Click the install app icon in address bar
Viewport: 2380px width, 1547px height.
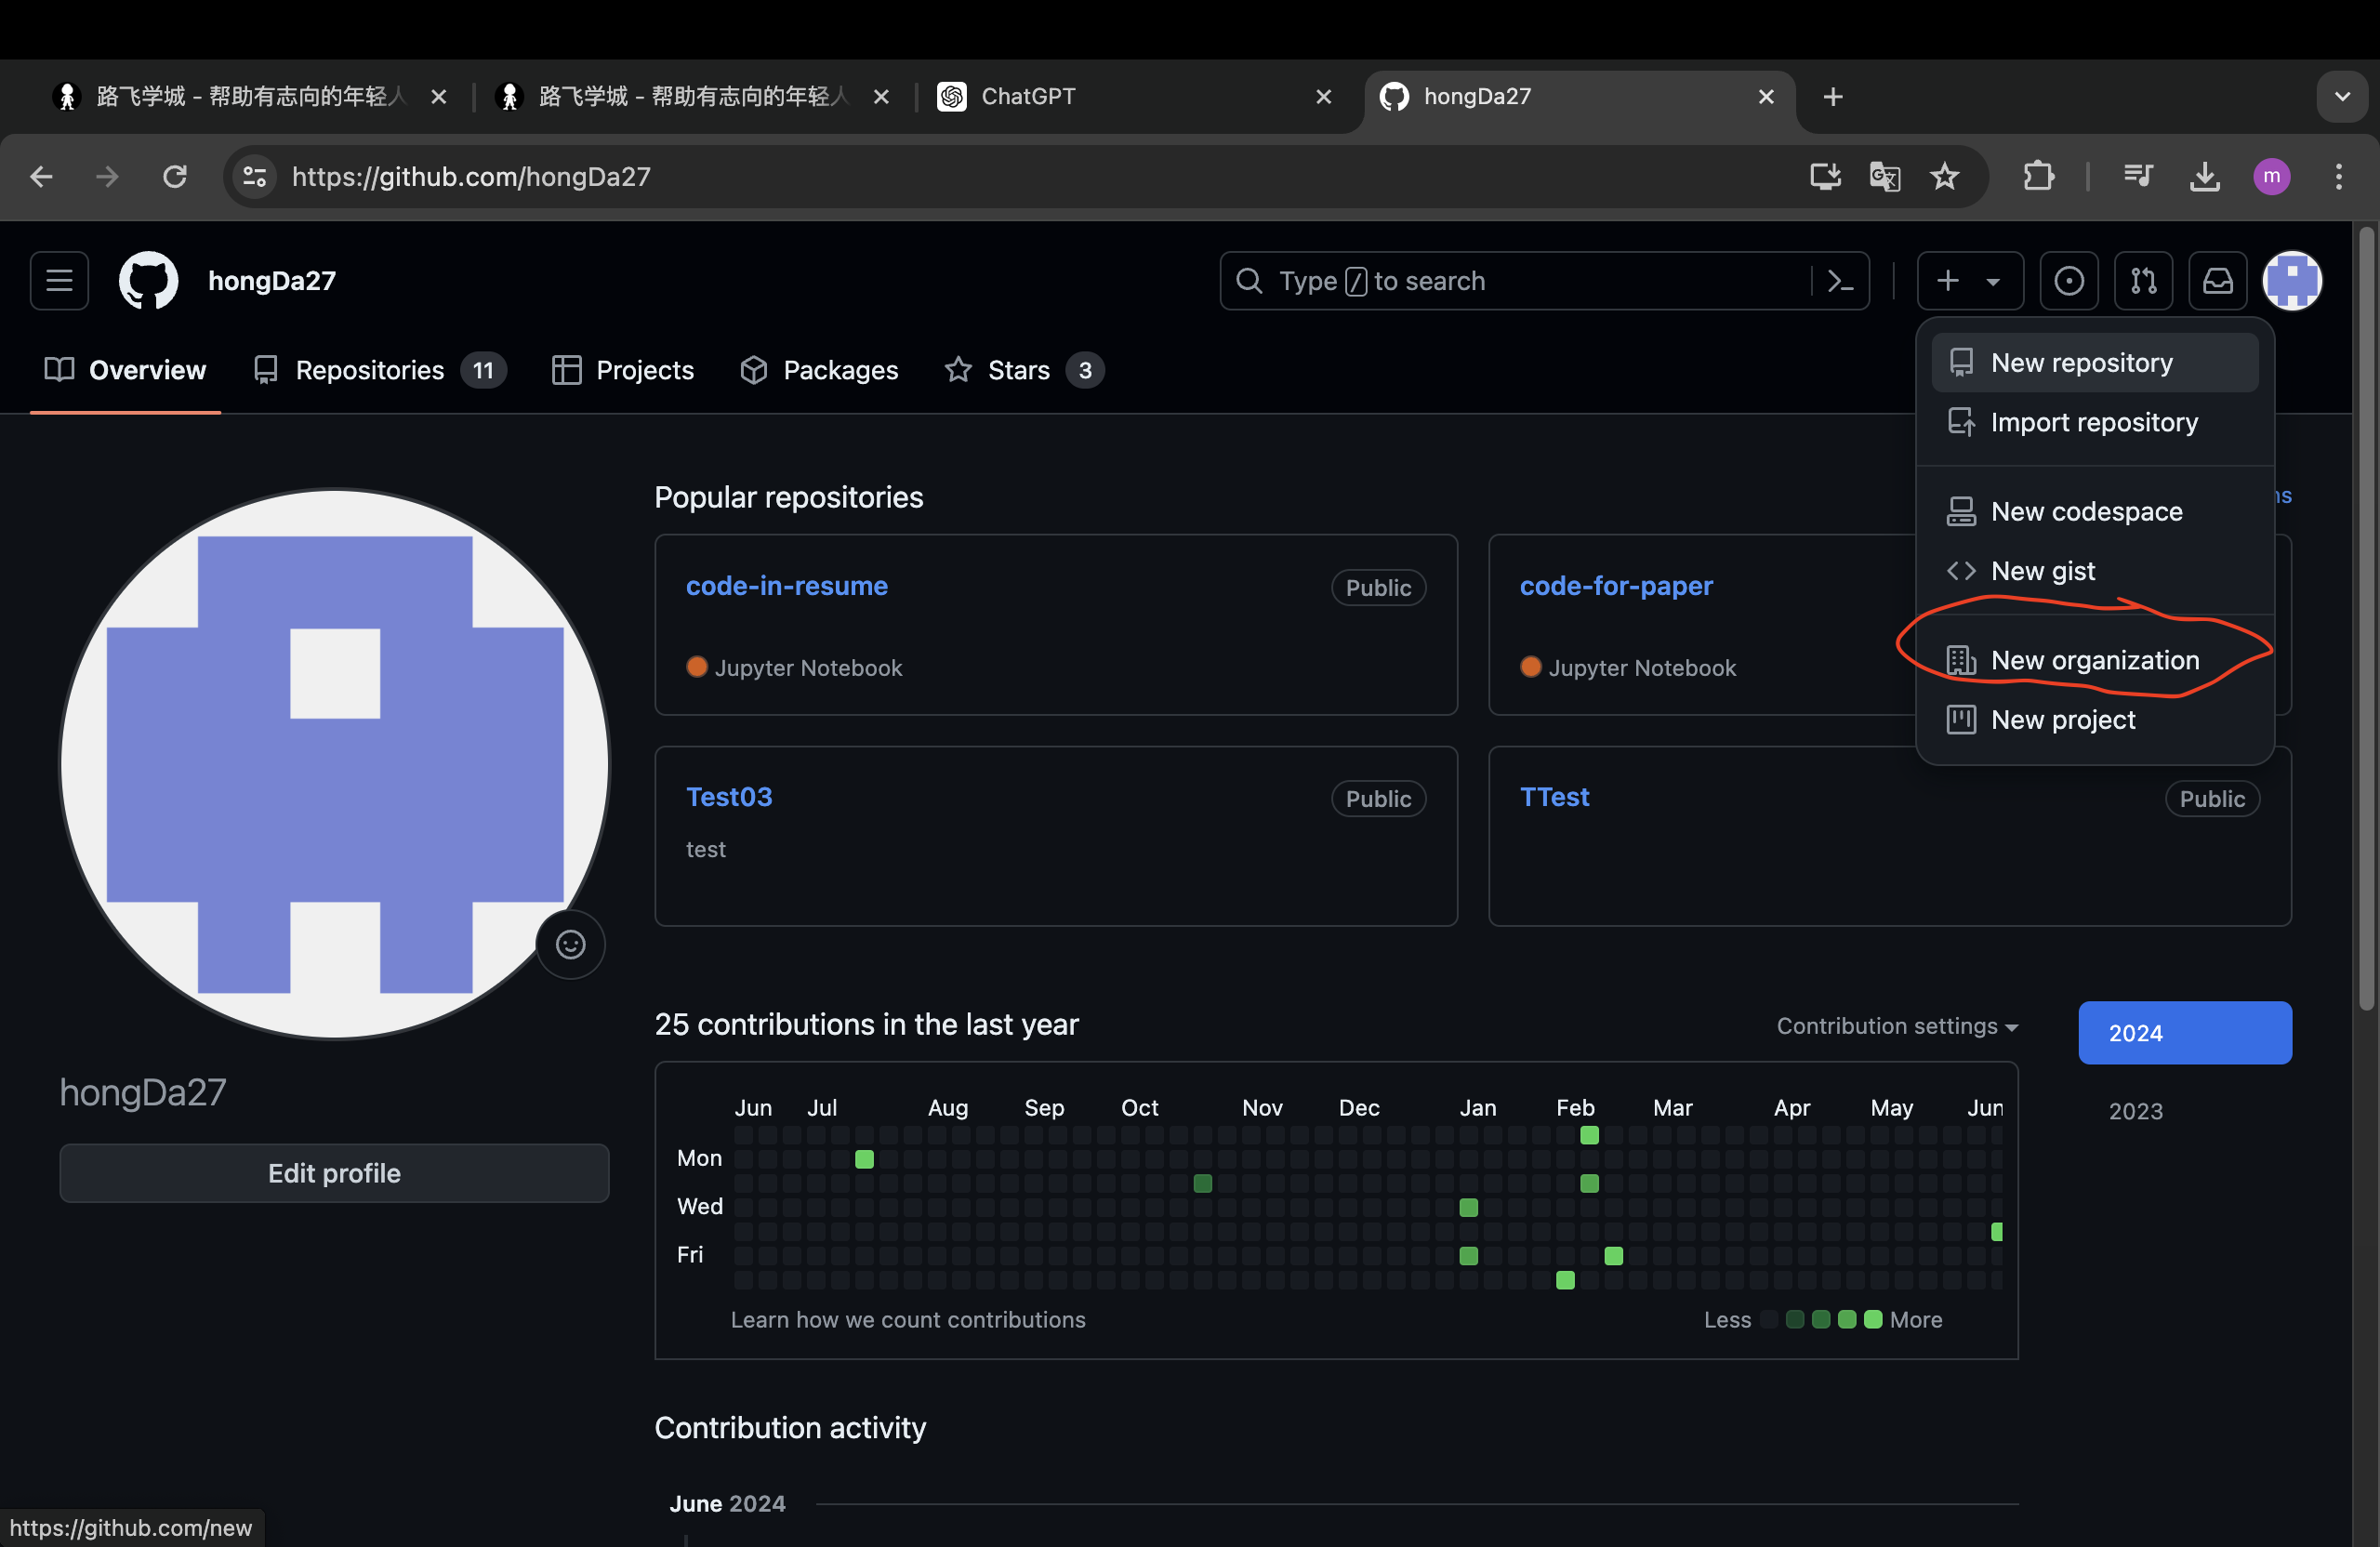tap(1825, 177)
